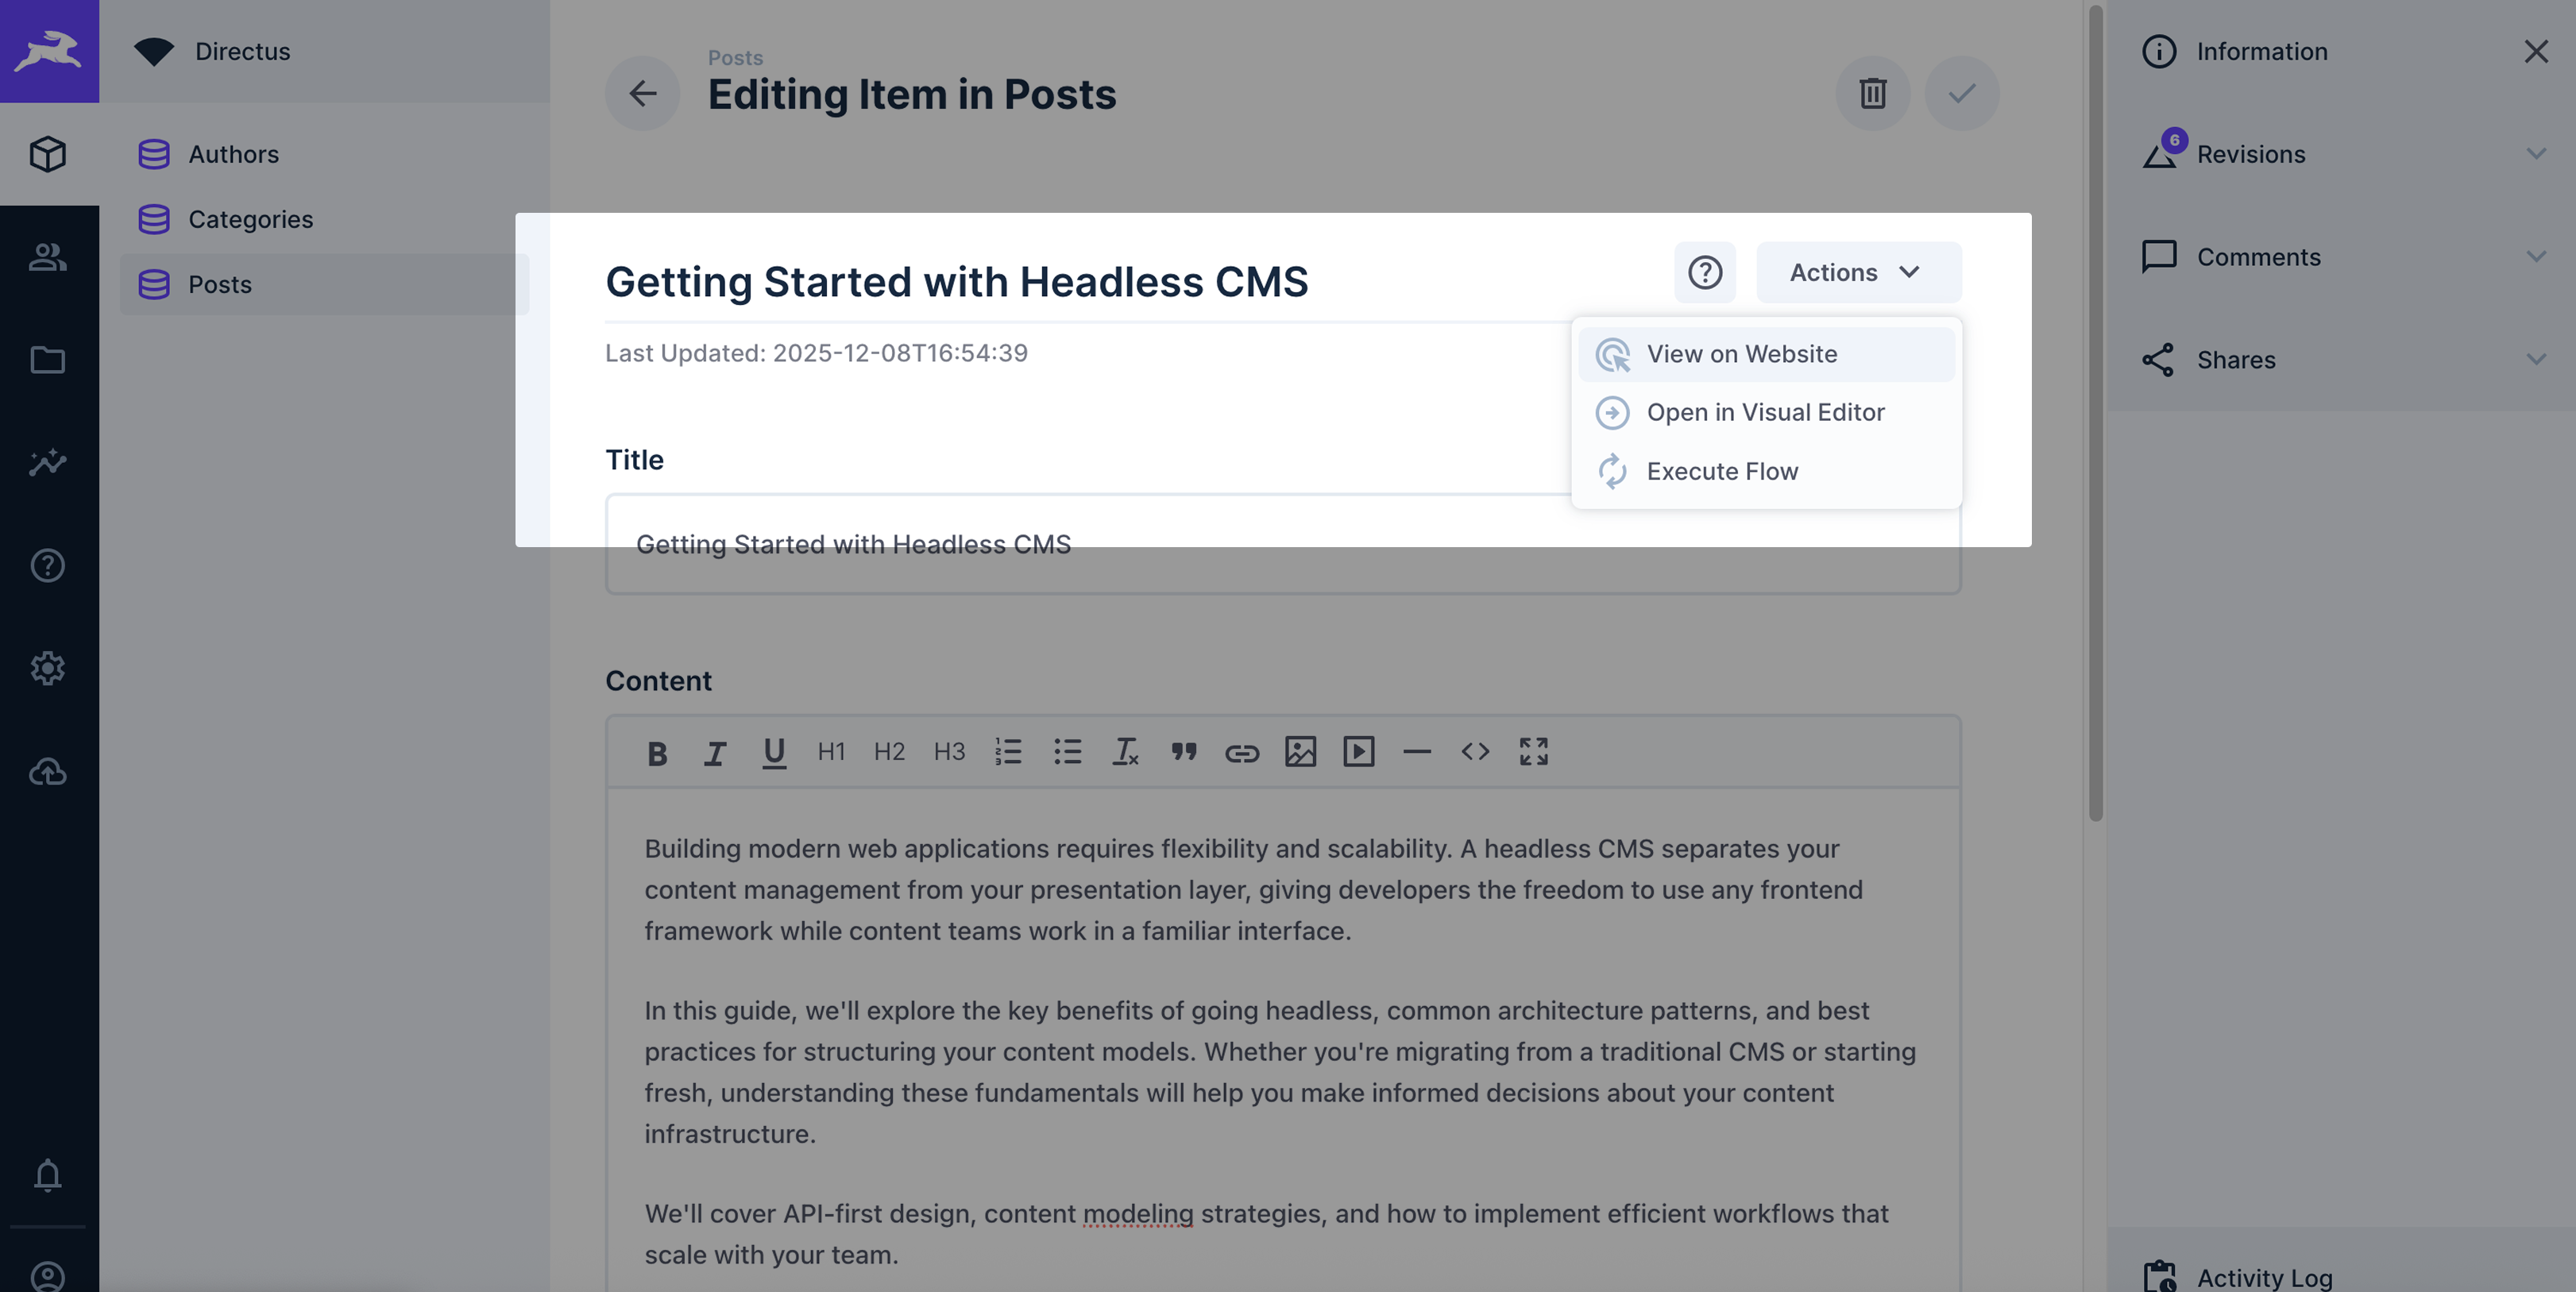Select the H2 heading icon
2576x1292 pixels.
[x=888, y=752]
